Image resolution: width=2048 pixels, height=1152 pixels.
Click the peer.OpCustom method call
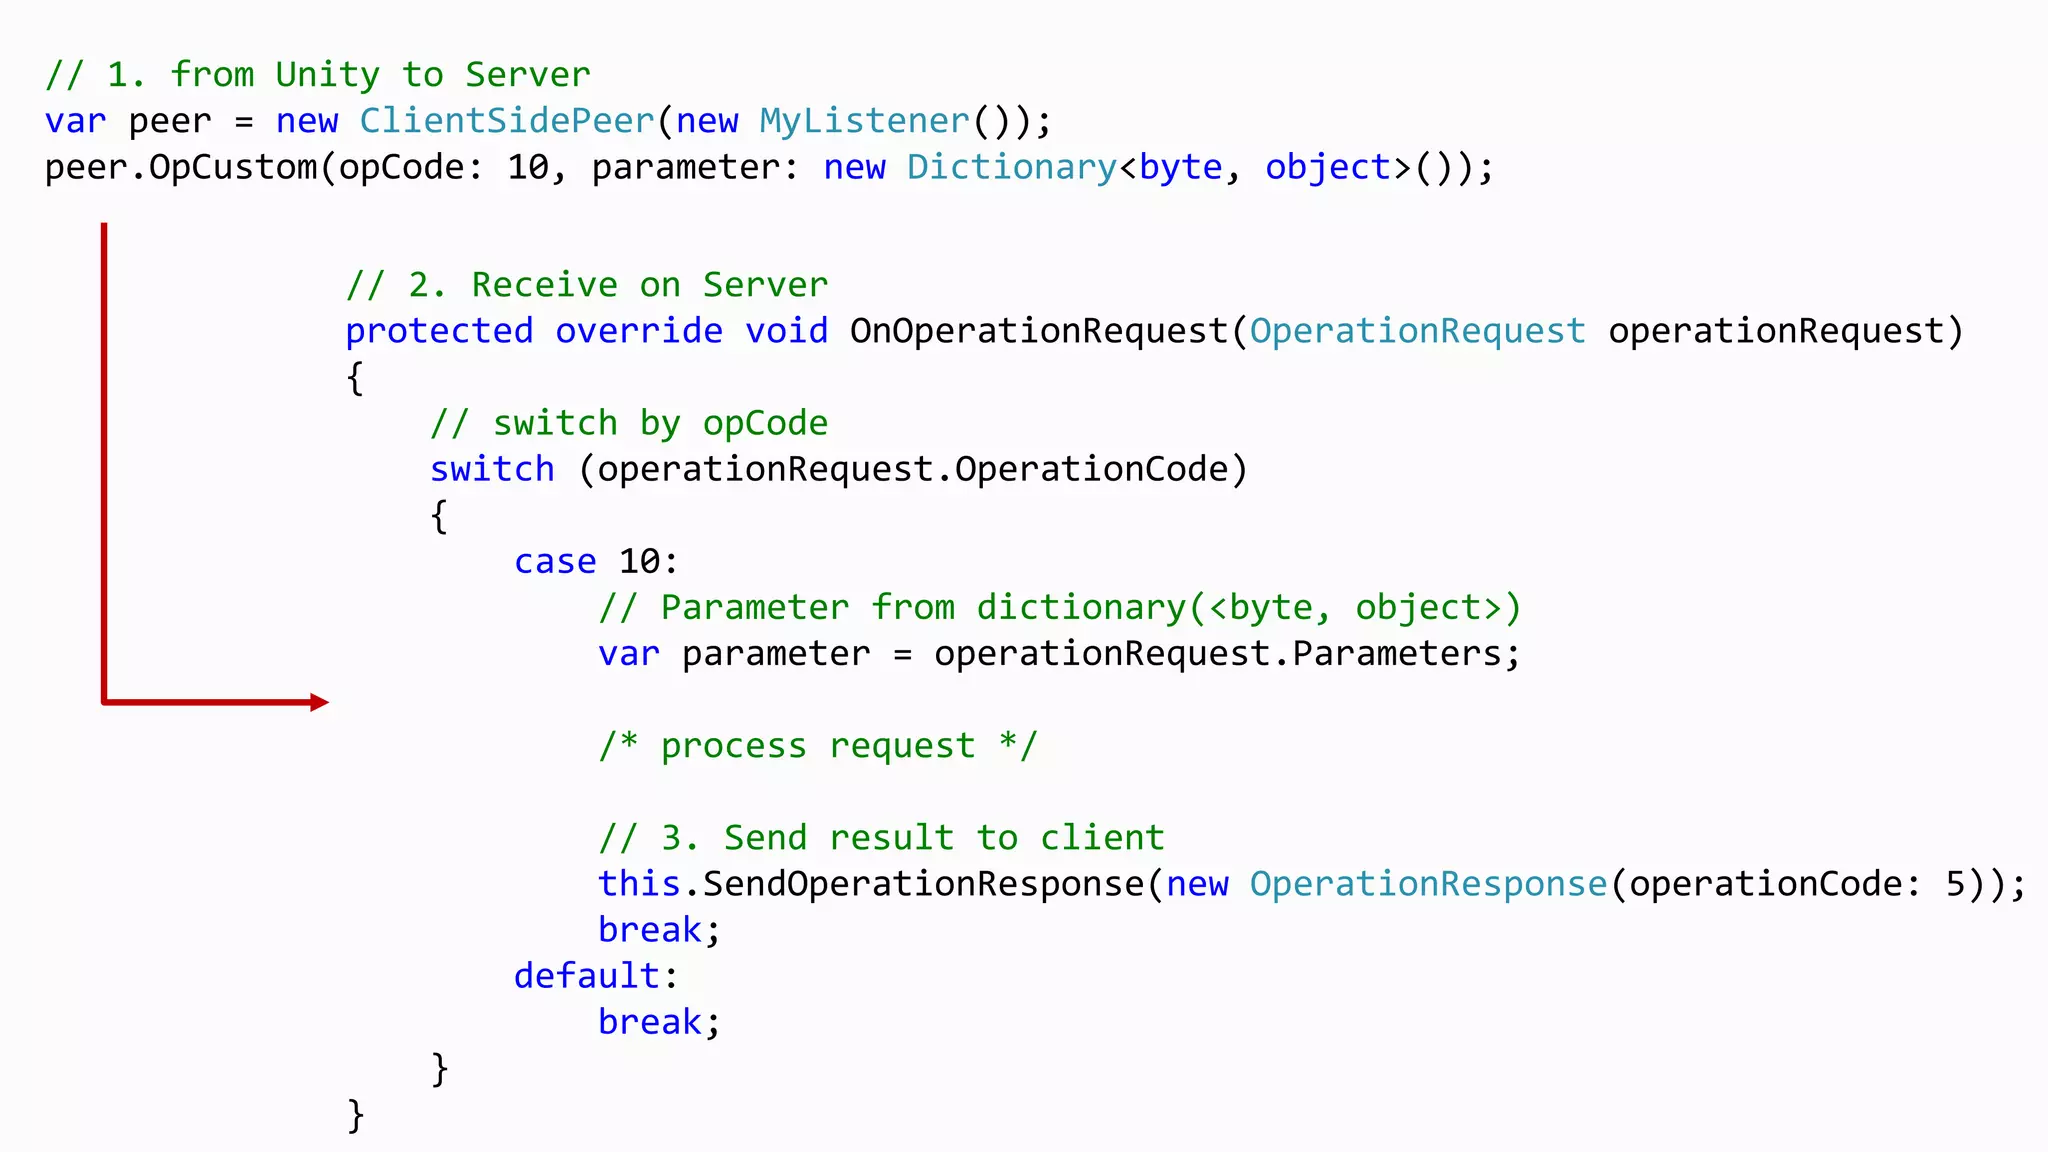180,167
